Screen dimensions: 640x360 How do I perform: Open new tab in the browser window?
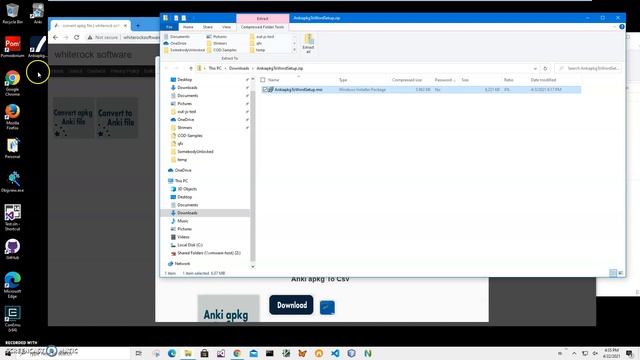click(x=138, y=26)
